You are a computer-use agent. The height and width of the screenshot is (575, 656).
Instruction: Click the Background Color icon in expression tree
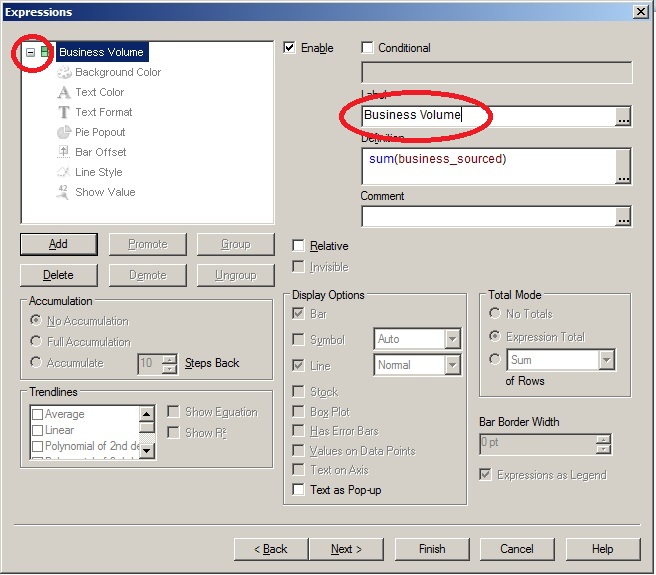64,72
